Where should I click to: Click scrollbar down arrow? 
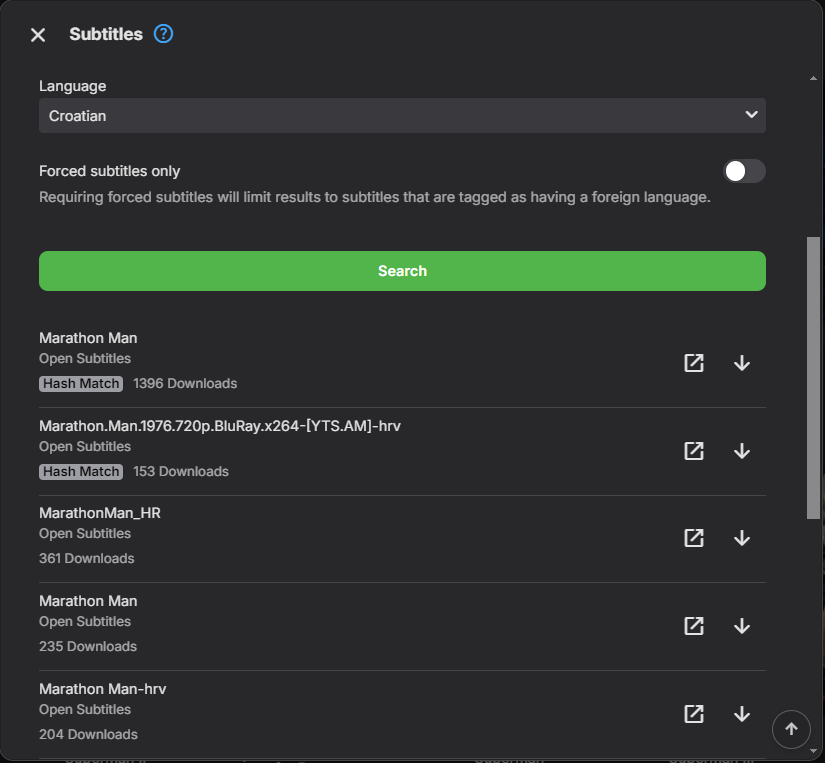(x=813, y=750)
